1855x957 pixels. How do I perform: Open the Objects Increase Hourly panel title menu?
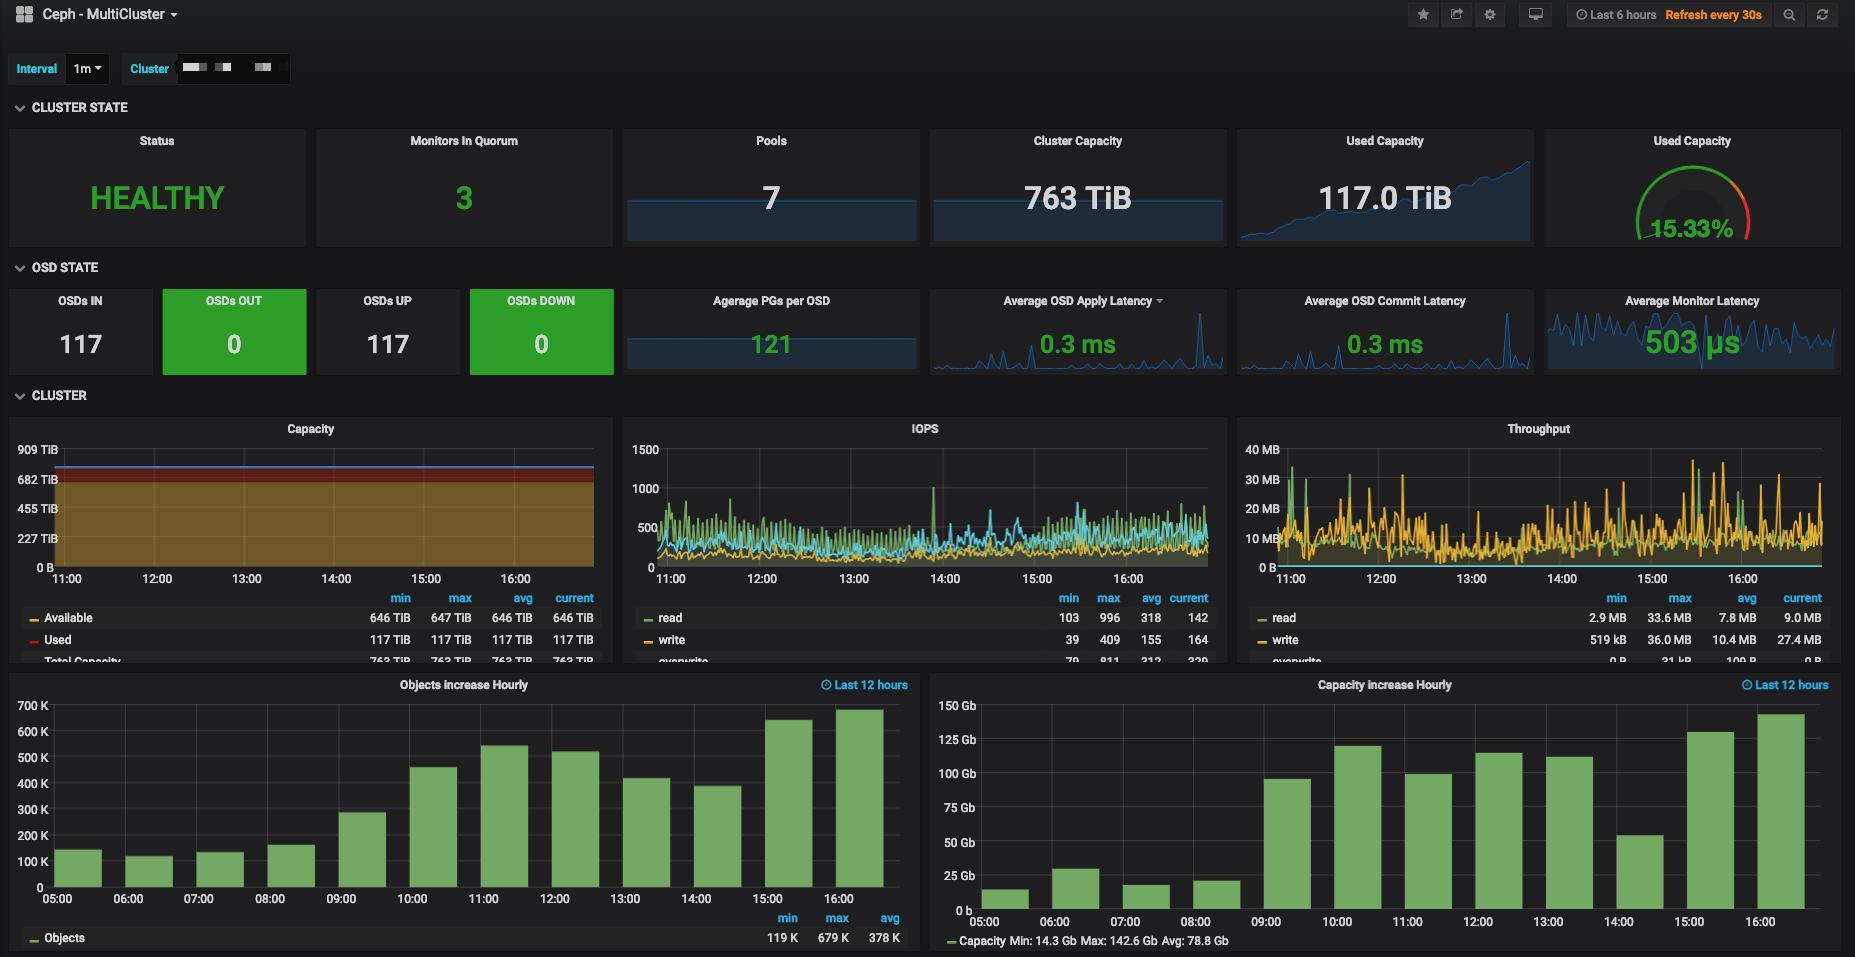pos(464,685)
